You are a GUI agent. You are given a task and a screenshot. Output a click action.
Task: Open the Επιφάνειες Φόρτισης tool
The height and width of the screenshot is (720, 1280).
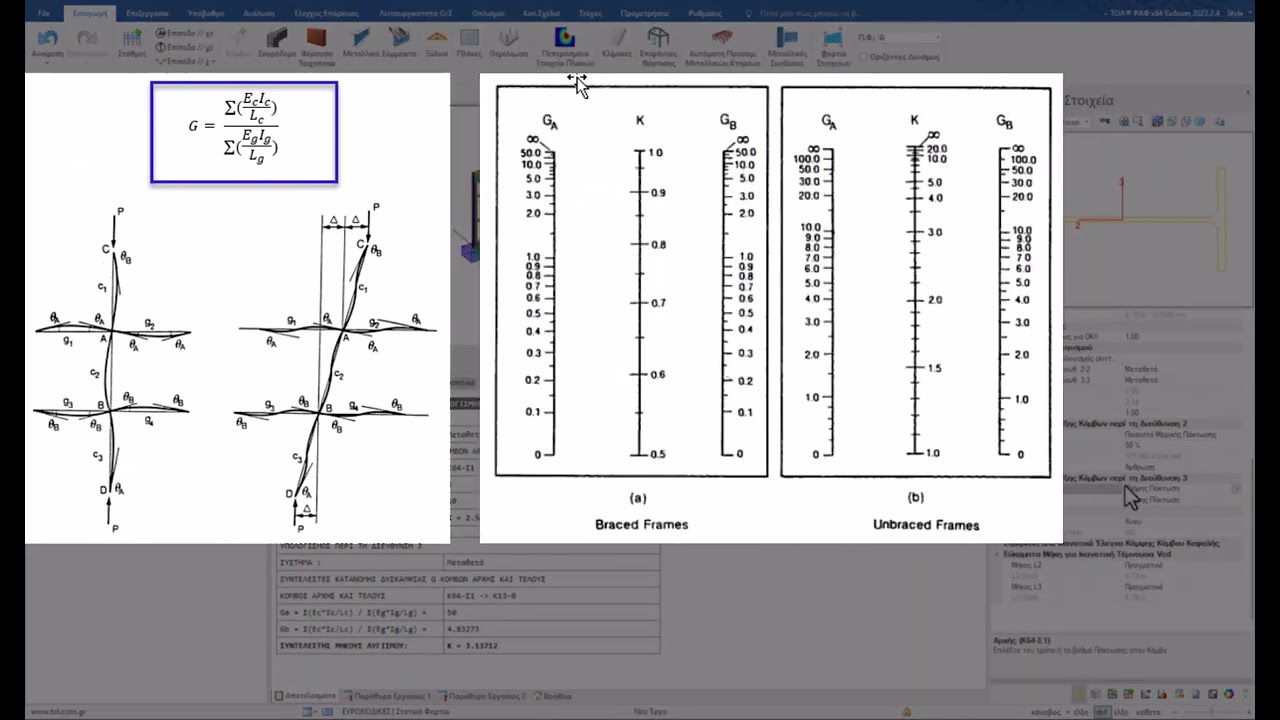(658, 46)
